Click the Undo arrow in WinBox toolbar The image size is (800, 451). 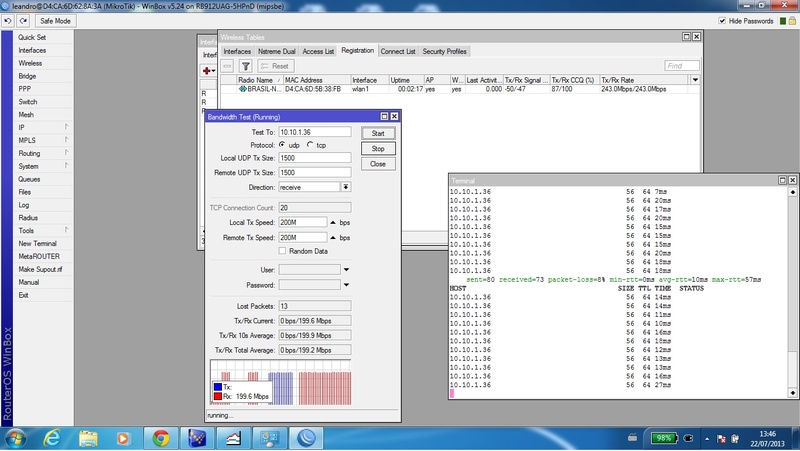[8, 20]
